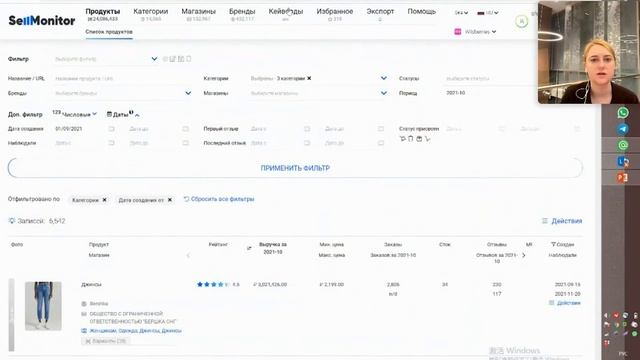640x360 pixels.
Task: Expand the Бренды dropdown
Action: [x=188, y=93]
